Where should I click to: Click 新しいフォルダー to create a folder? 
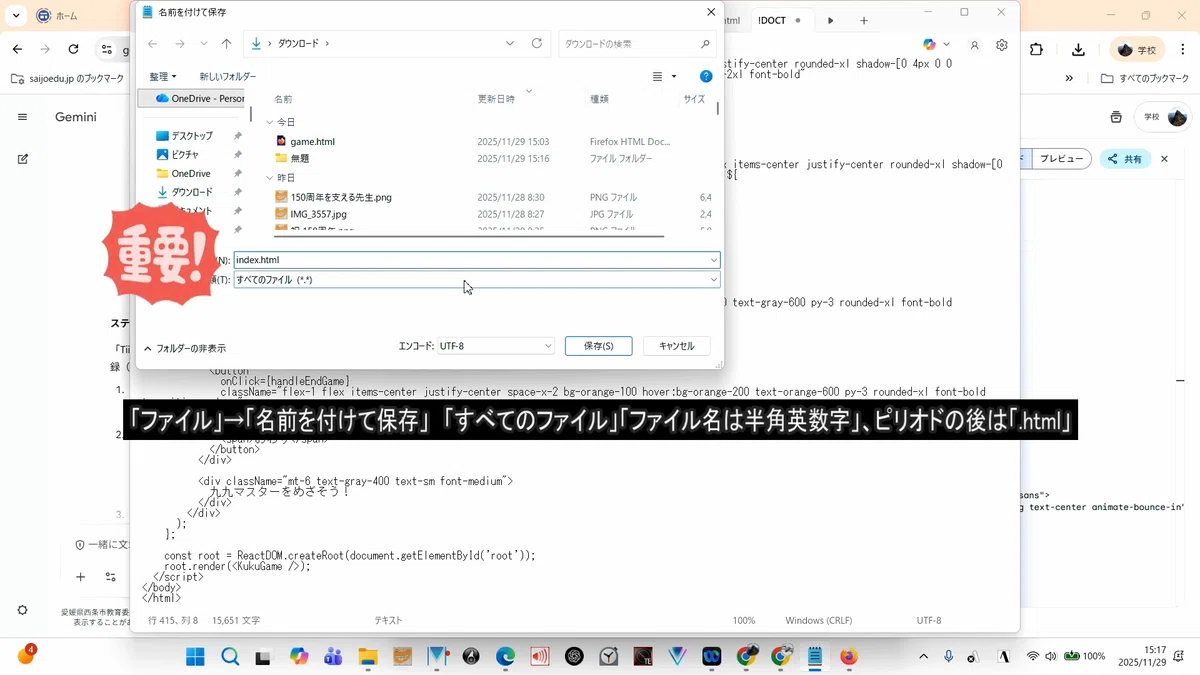point(227,76)
